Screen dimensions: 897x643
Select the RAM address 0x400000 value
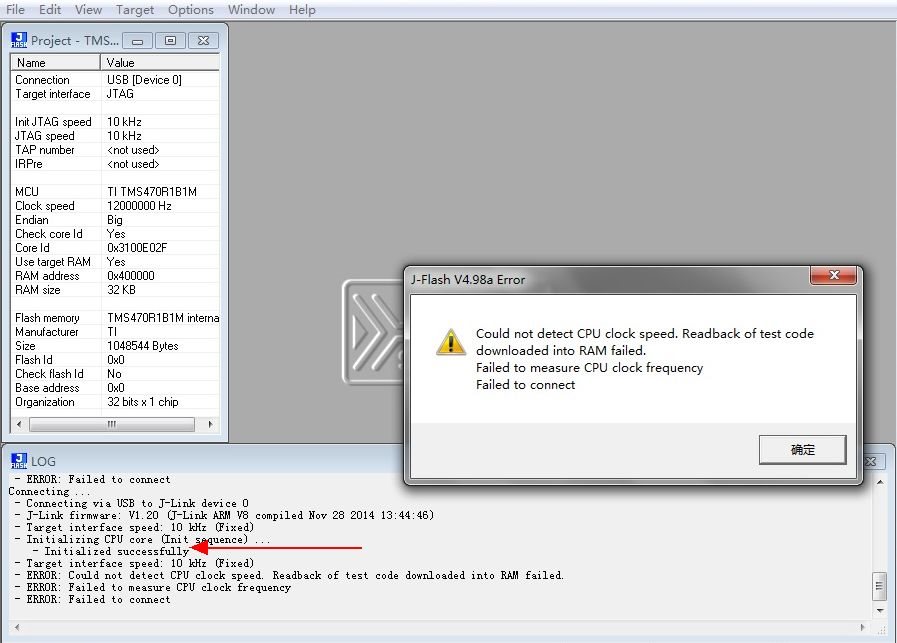click(130, 276)
